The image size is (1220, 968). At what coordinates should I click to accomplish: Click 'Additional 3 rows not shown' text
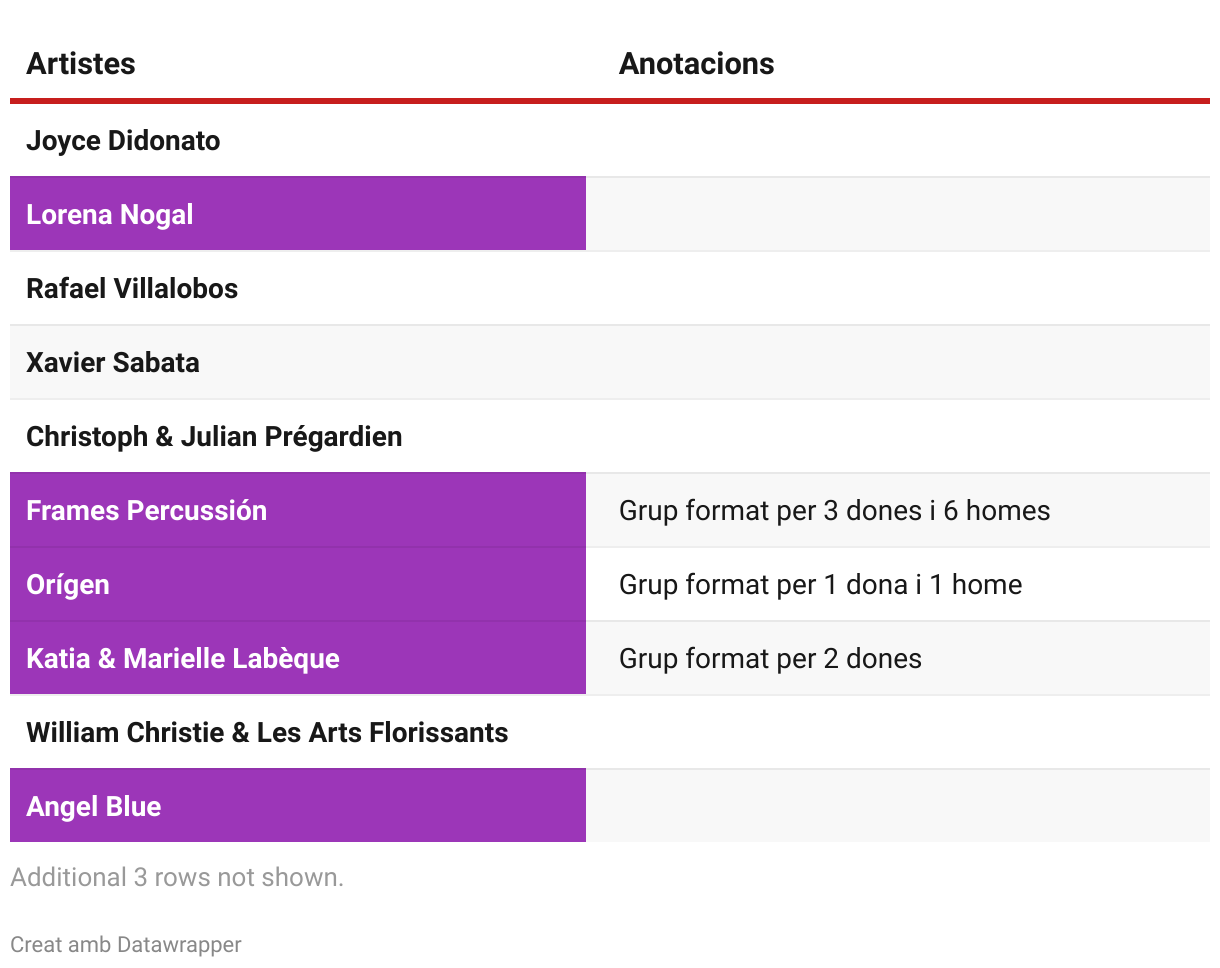[177, 878]
